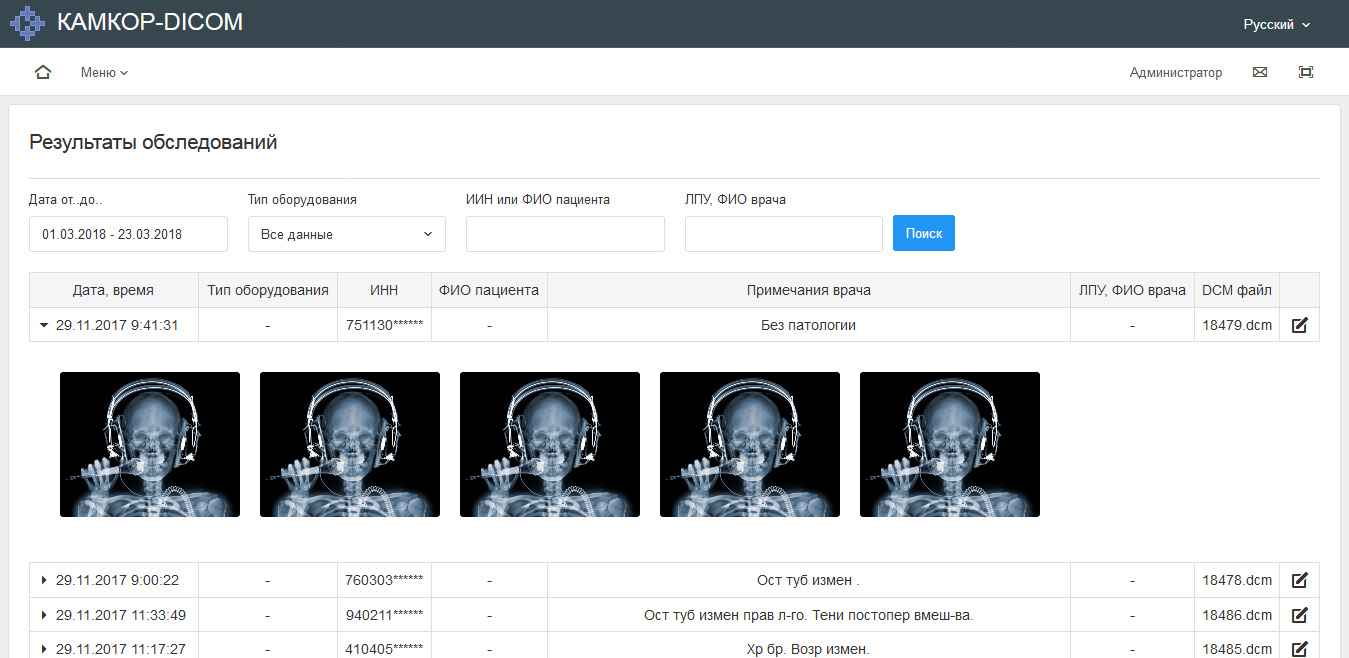Open the Тип оборудования dropdown
Viewport: 1349px width, 658px height.
346,234
